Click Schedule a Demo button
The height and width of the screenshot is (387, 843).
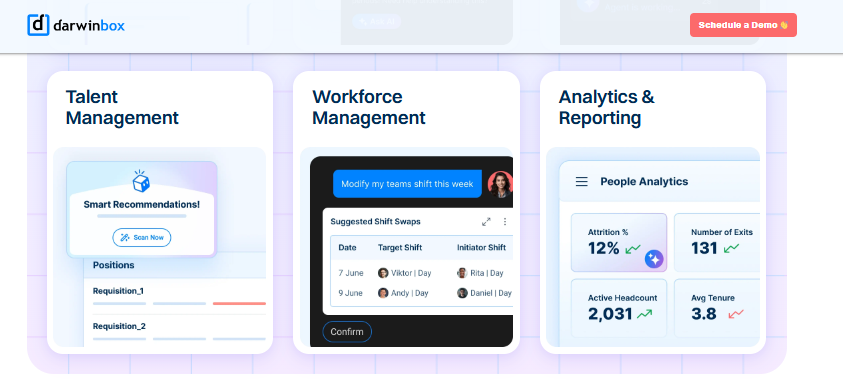pyautogui.click(x=743, y=25)
